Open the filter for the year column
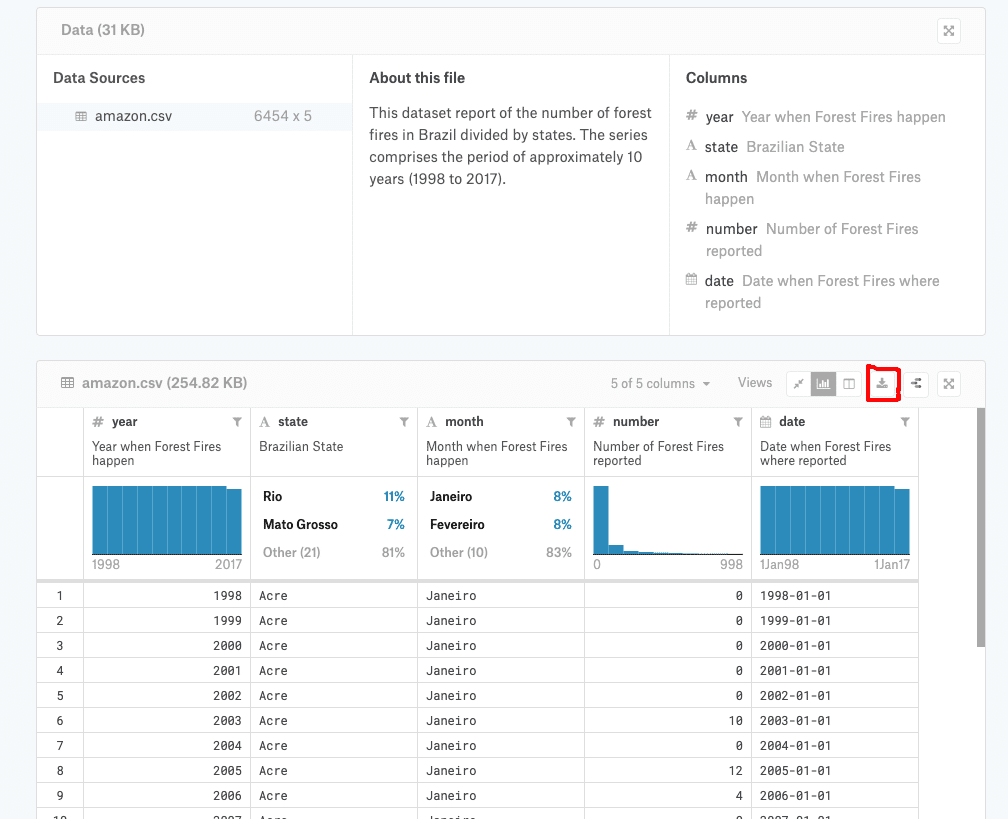The height and width of the screenshot is (819, 1008). pyautogui.click(x=237, y=422)
